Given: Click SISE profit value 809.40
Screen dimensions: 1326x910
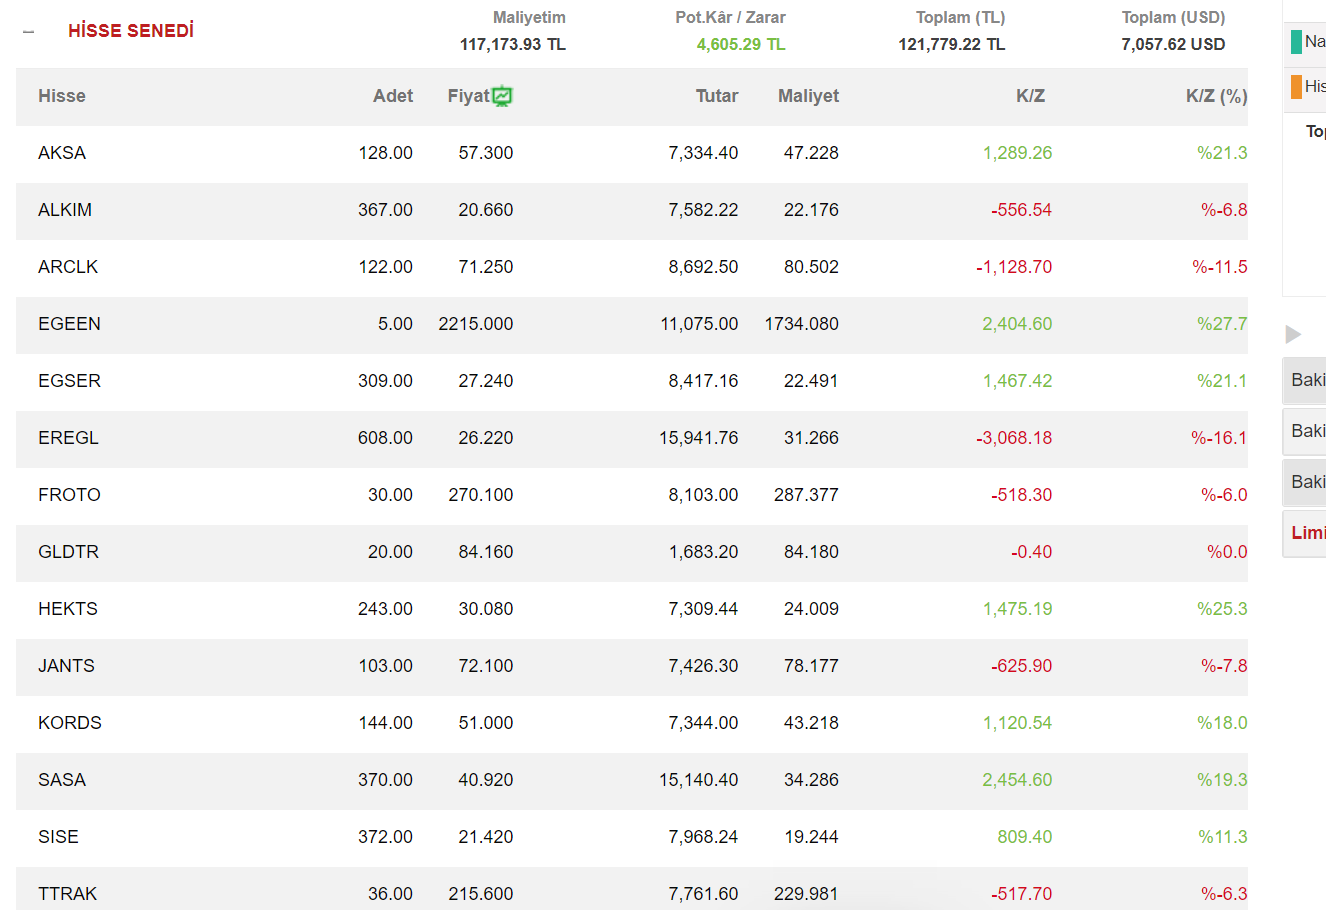Looking at the screenshot, I should [x=1024, y=837].
